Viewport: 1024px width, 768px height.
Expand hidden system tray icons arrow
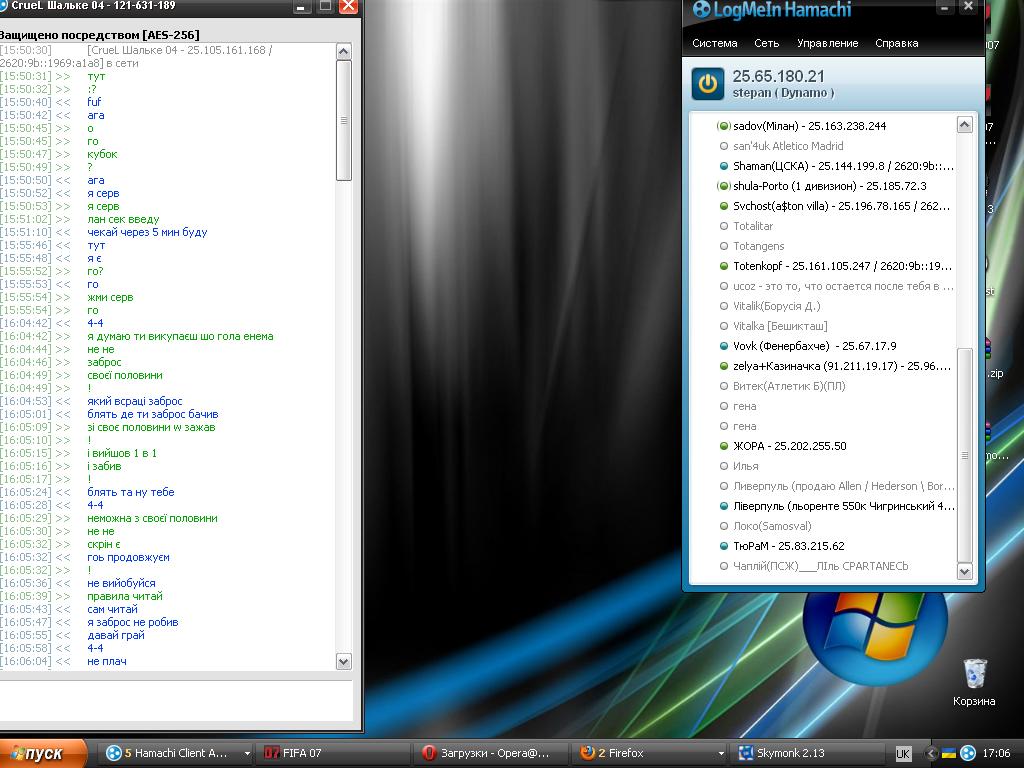(931, 754)
